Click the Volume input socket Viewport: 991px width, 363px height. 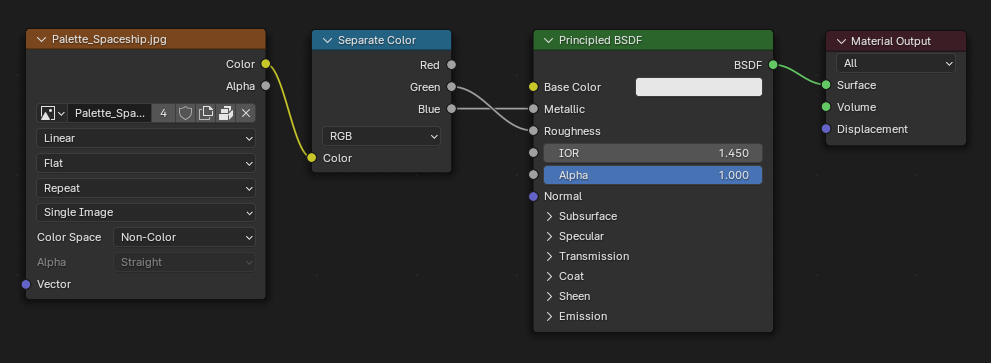pos(826,107)
